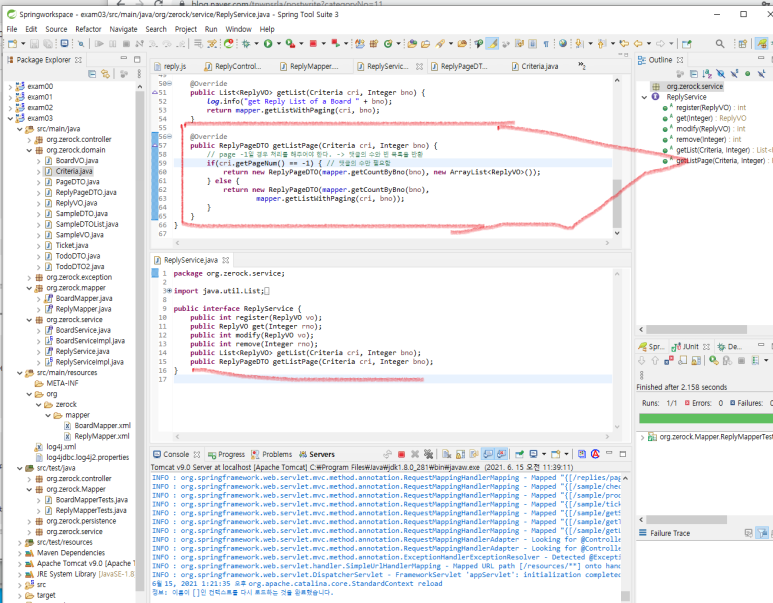Image resolution: width=773 pixels, height=603 pixels.
Task: Click Pin Console icon
Action: pos(519,454)
